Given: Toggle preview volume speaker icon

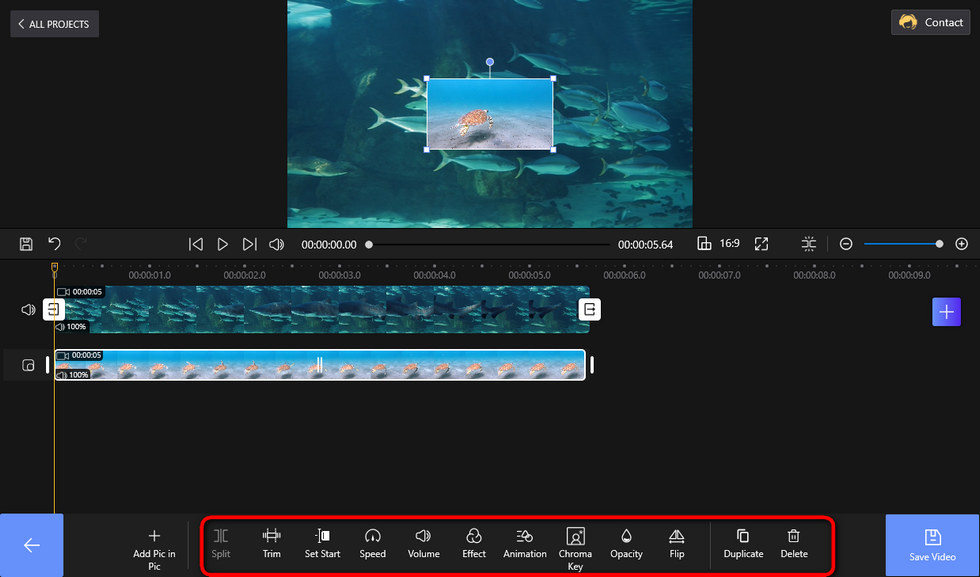Looking at the screenshot, I should tap(276, 244).
